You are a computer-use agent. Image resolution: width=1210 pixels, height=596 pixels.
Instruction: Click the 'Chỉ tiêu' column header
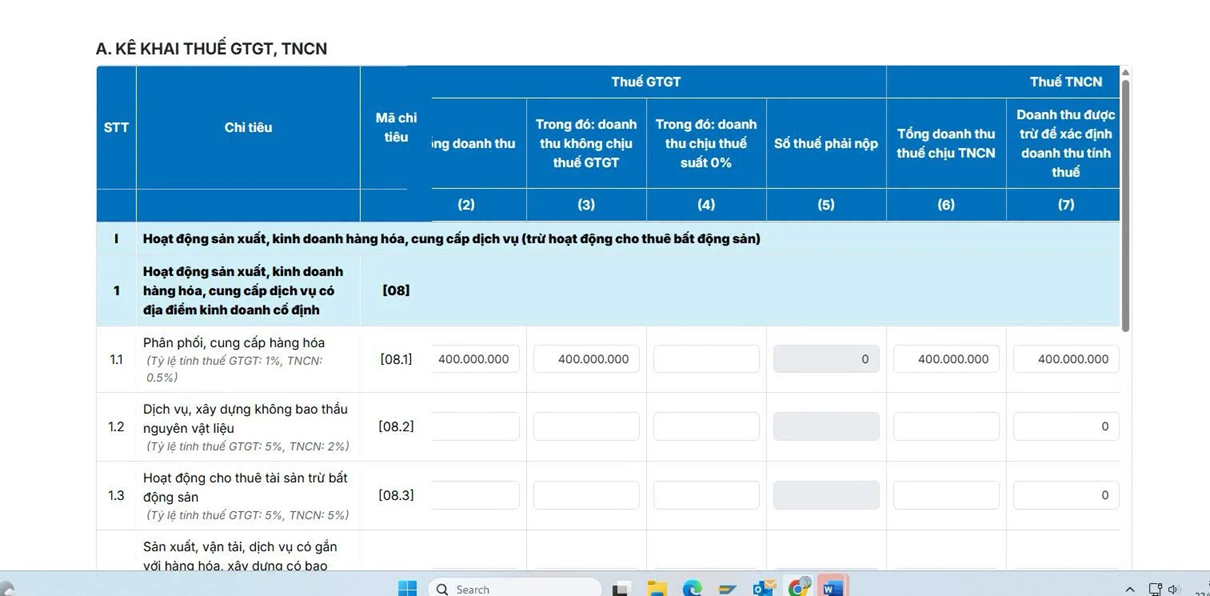248,128
